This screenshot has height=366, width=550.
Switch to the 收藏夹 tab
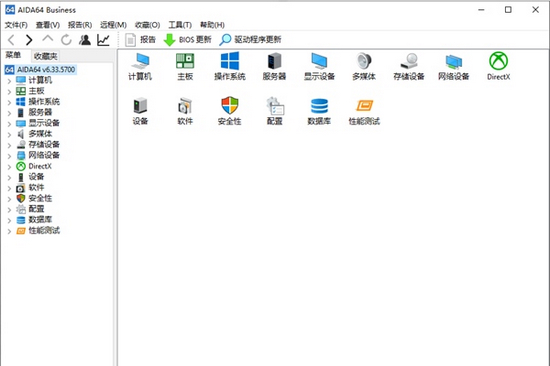click(46, 56)
